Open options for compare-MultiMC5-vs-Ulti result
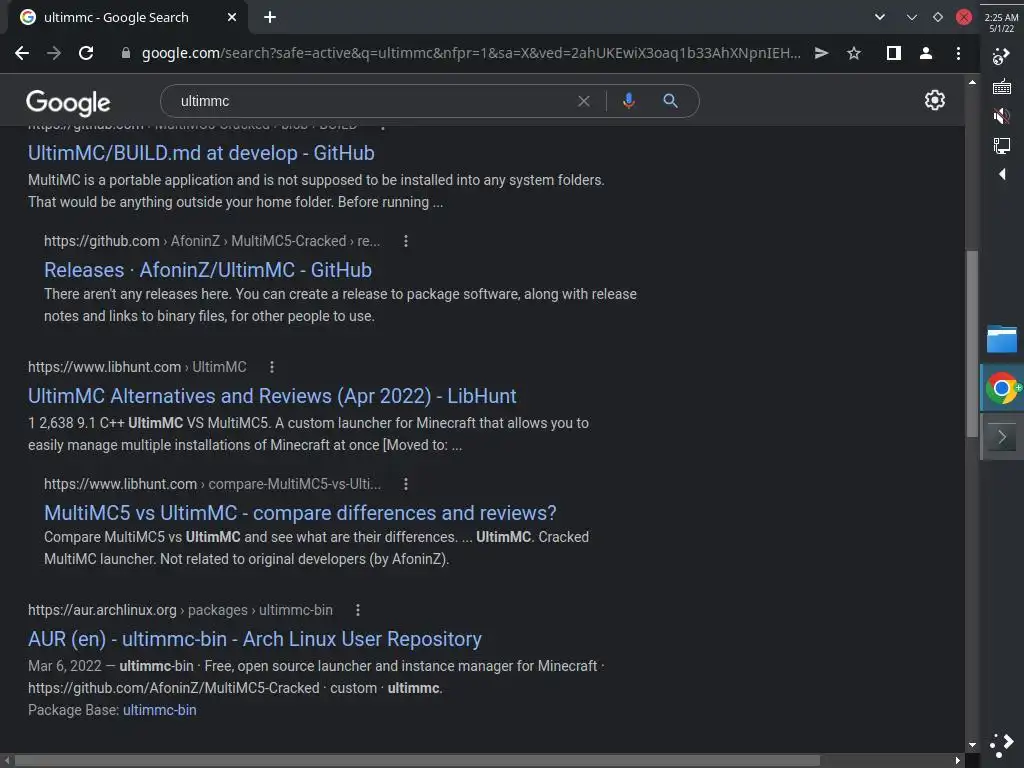This screenshot has width=1024, height=768. click(406, 484)
